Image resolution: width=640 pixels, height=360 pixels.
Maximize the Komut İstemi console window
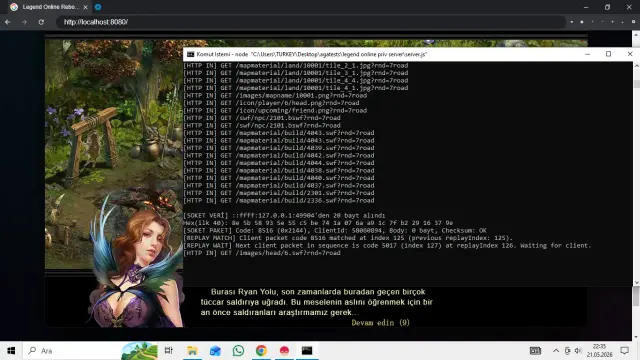(x=608, y=54)
